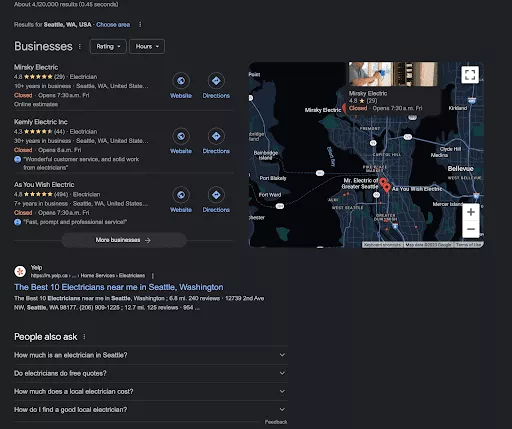Viewport: 512px width, 429px height.
Task: Click the Bellevue label on the map
Action: [x=460, y=169]
